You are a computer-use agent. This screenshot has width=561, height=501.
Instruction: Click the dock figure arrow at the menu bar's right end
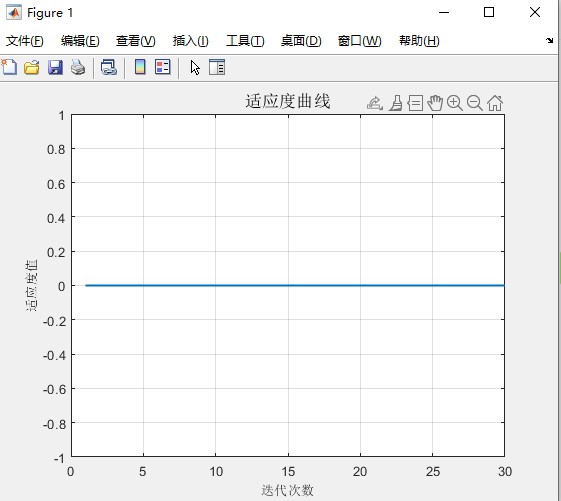tap(550, 40)
